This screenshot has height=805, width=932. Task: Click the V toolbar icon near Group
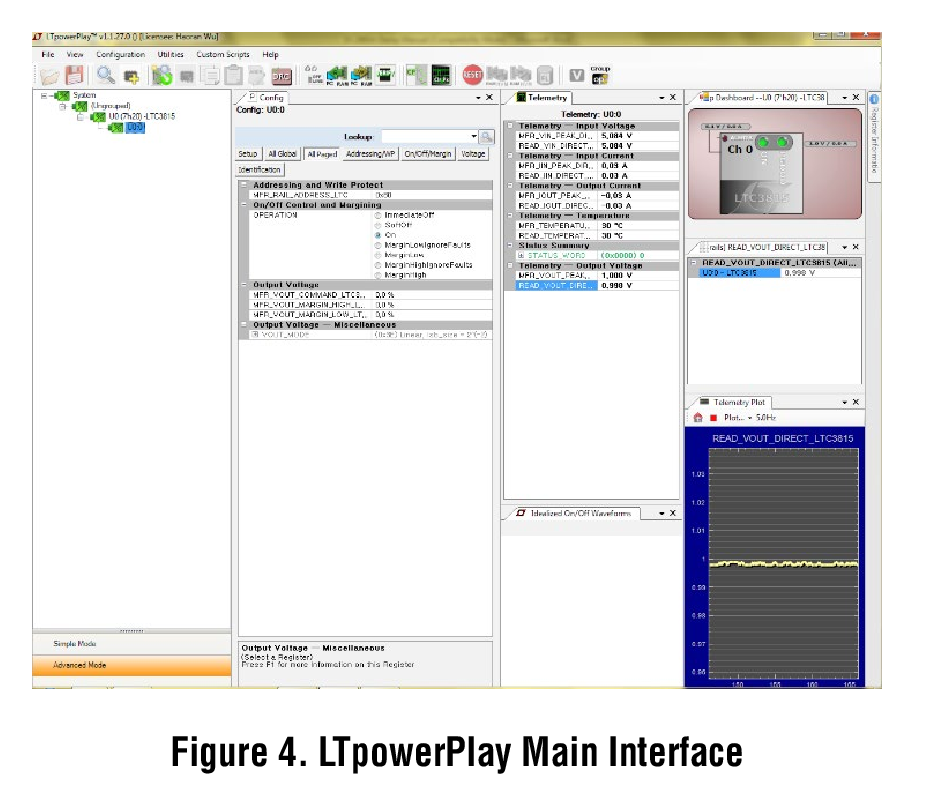pyautogui.click(x=577, y=74)
